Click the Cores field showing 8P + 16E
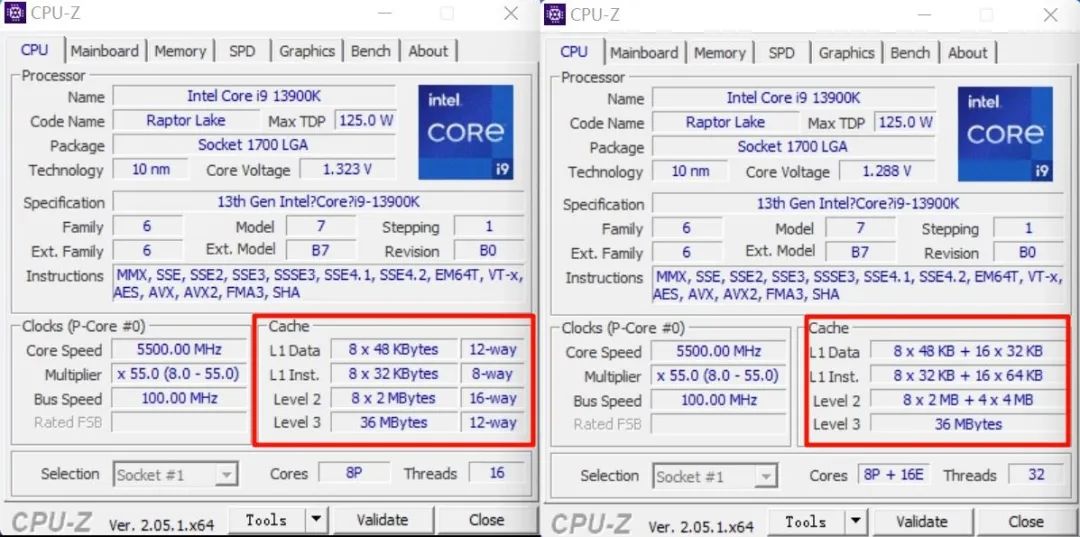This screenshot has width=1080, height=537. [x=894, y=475]
